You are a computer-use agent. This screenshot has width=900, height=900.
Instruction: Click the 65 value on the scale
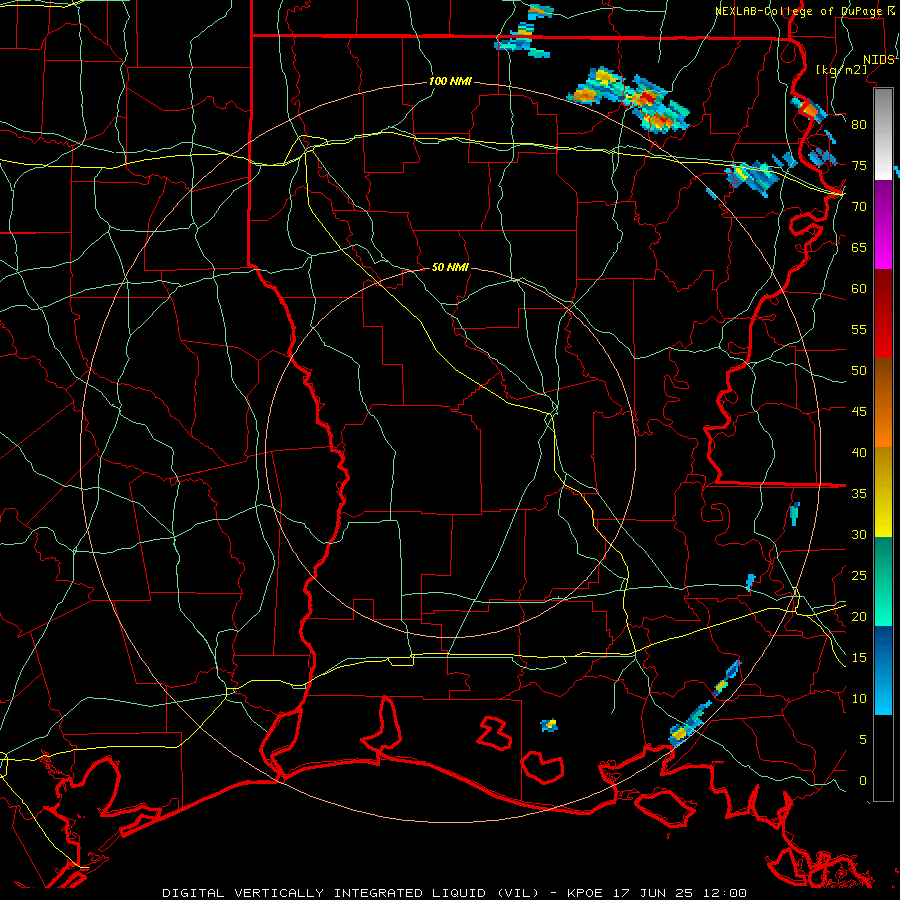[859, 247]
